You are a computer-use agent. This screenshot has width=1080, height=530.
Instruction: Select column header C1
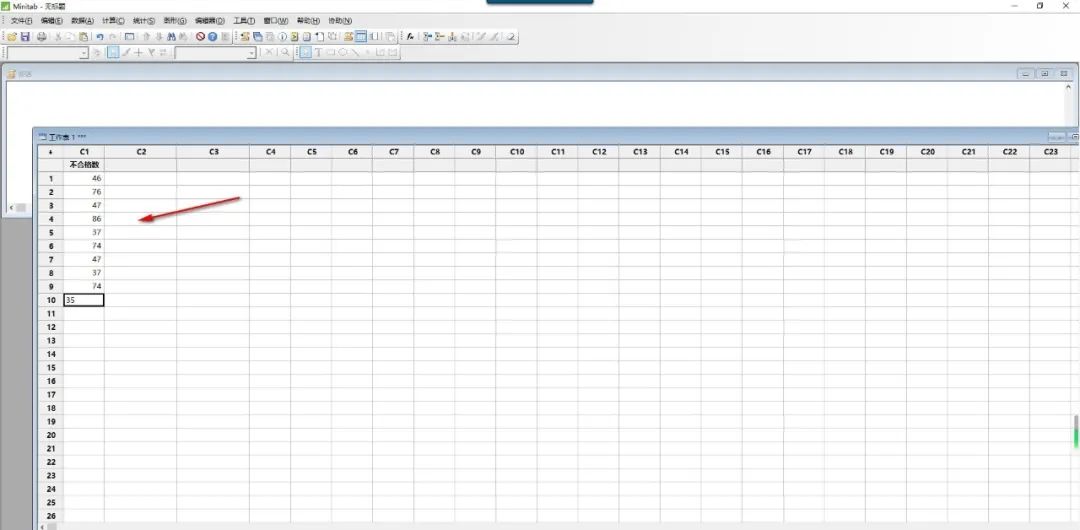click(84, 152)
